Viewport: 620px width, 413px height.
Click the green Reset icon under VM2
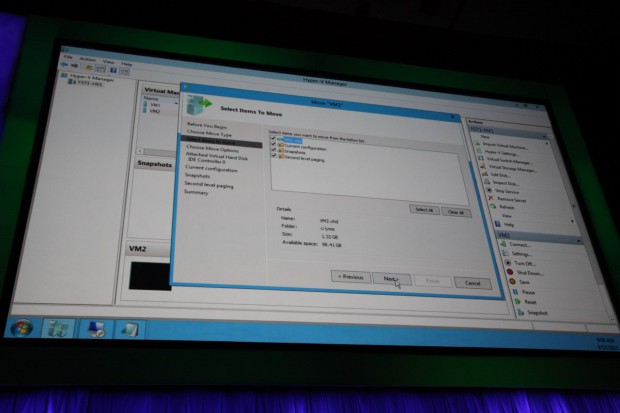(518, 301)
